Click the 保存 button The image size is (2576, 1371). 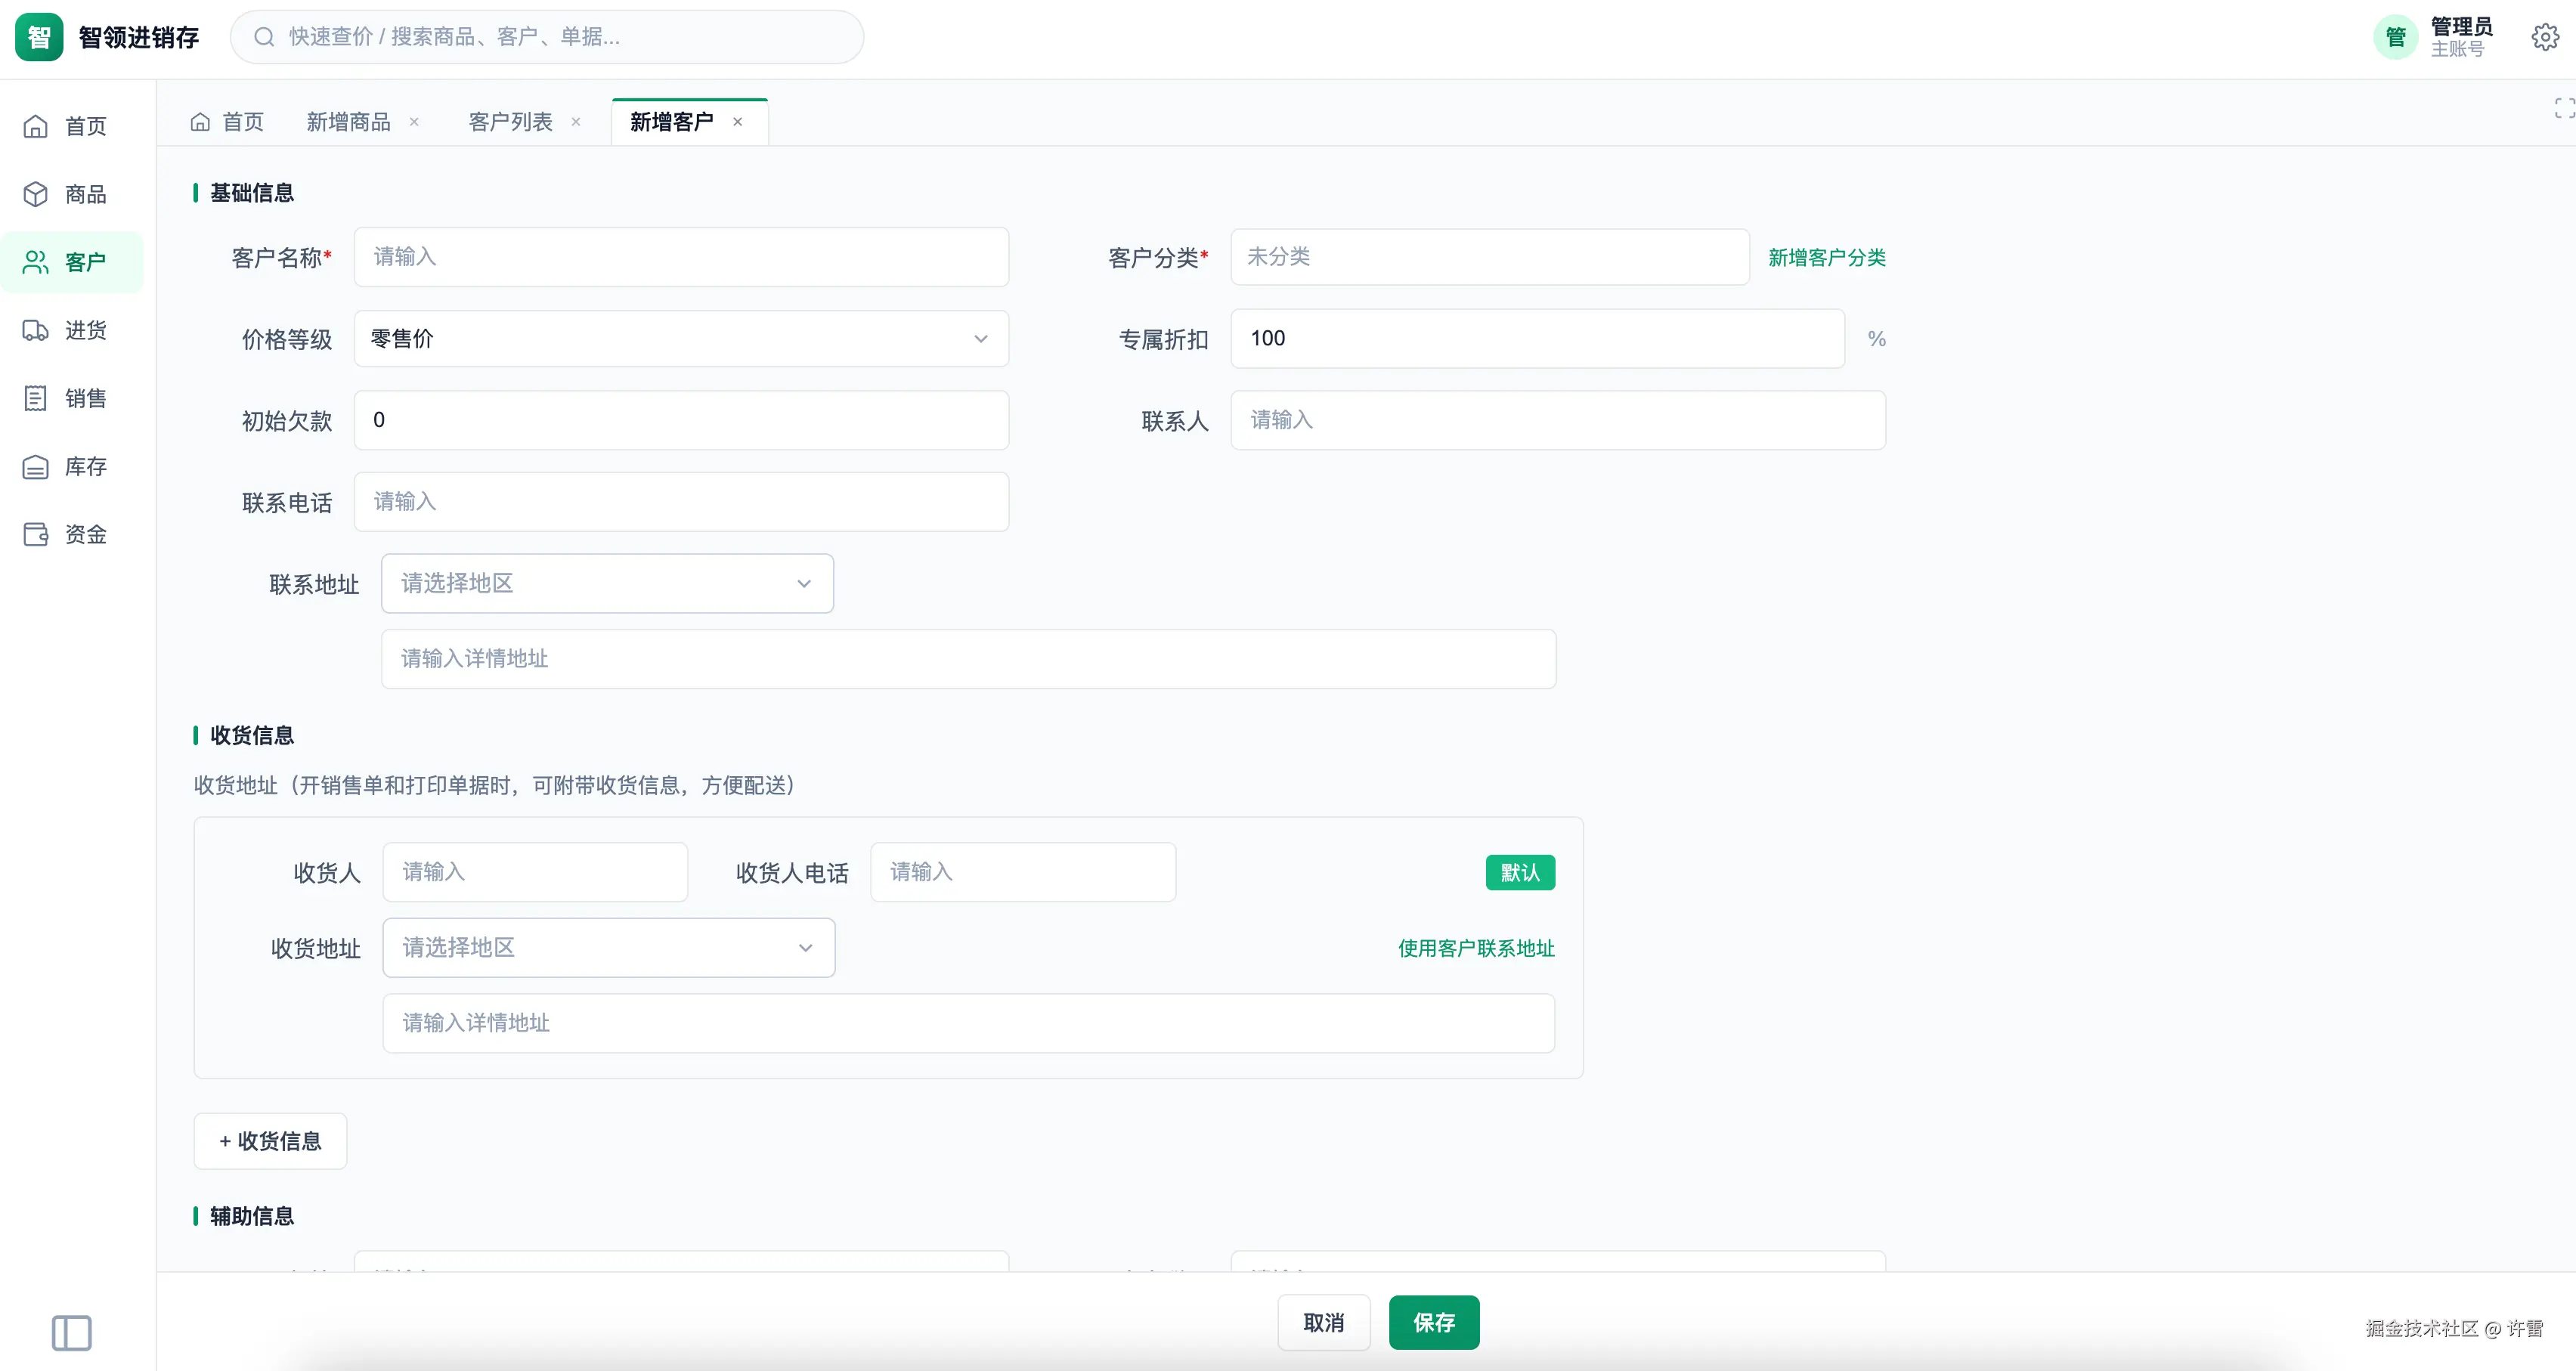tap(1434, 1323)
